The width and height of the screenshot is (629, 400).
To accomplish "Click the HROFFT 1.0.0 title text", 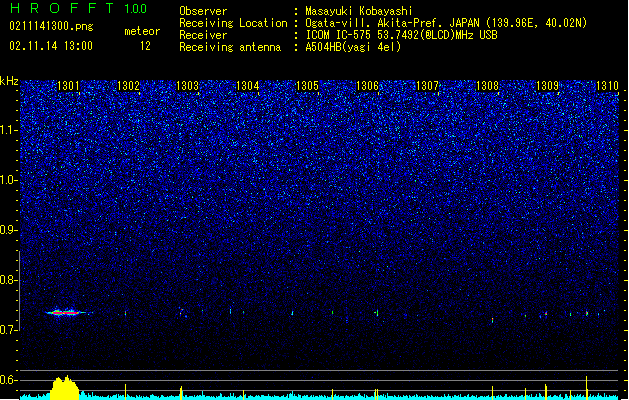I will click(79, 8).
